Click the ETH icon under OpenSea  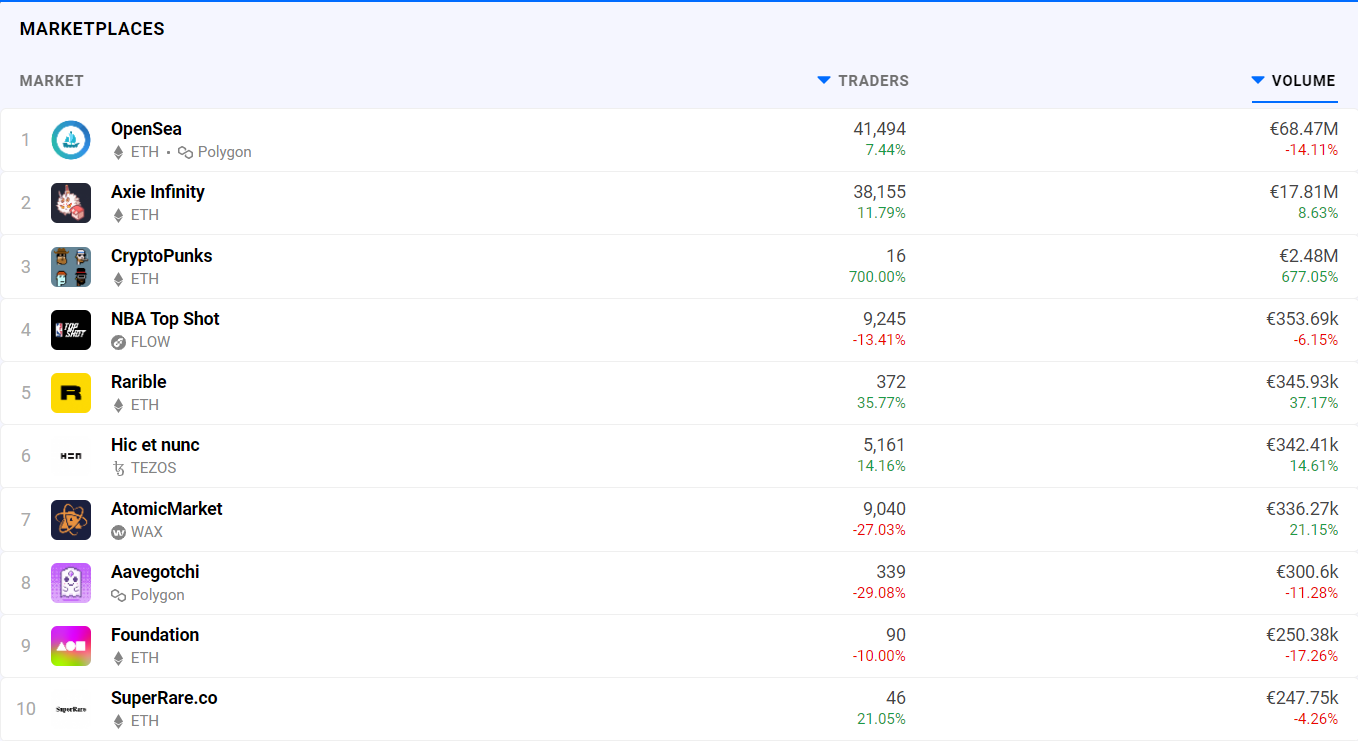pyautogui.click(x=118, y=152)
